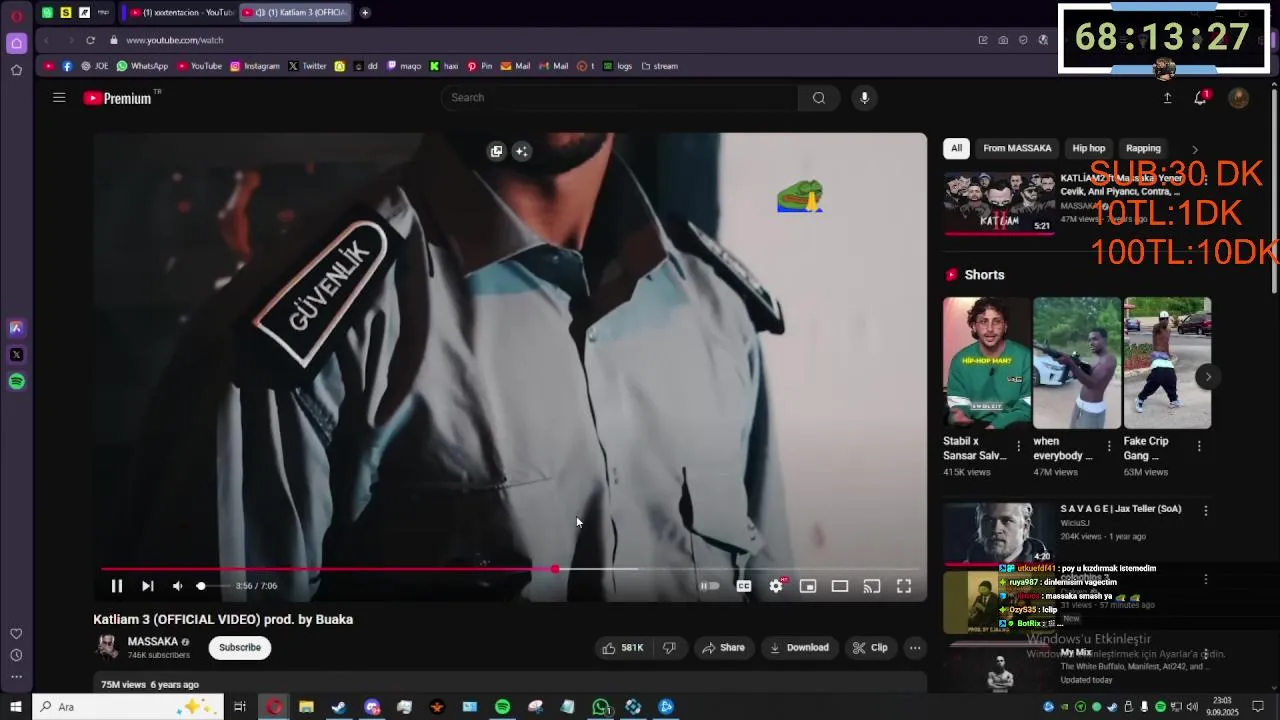Image resolution: width=1280 pixels, height=720 pixels.
Task: Toggle the autoplay switch
Action: click(709, 586)
